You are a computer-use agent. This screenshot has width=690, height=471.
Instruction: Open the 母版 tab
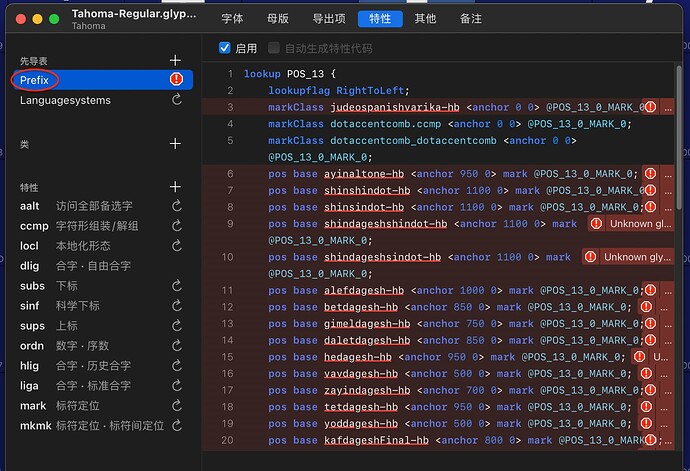(278, 18)
